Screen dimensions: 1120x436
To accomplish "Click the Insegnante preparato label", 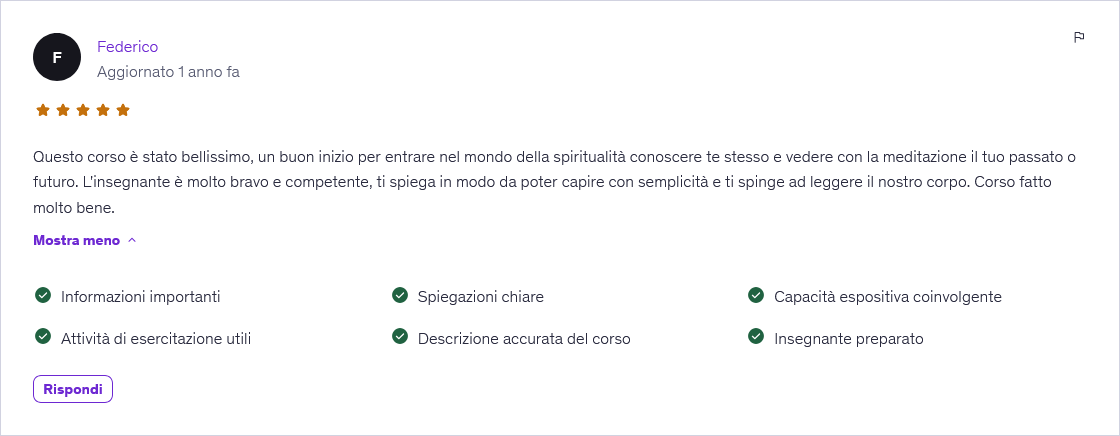I will [848, 339].
